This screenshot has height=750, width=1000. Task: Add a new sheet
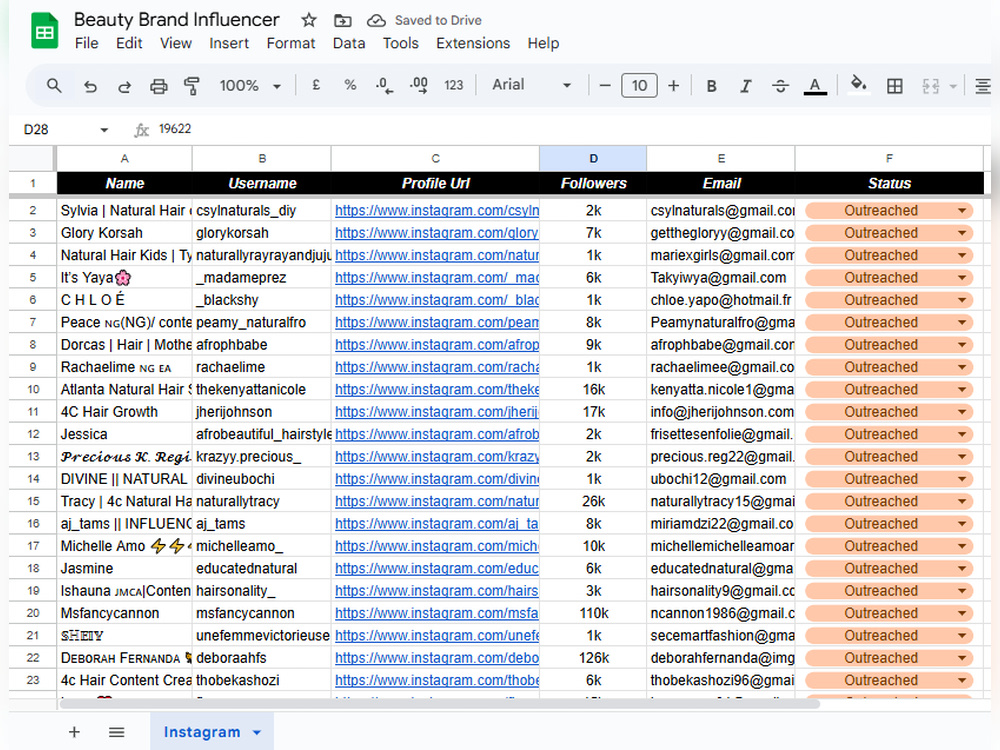click(74, 732)
